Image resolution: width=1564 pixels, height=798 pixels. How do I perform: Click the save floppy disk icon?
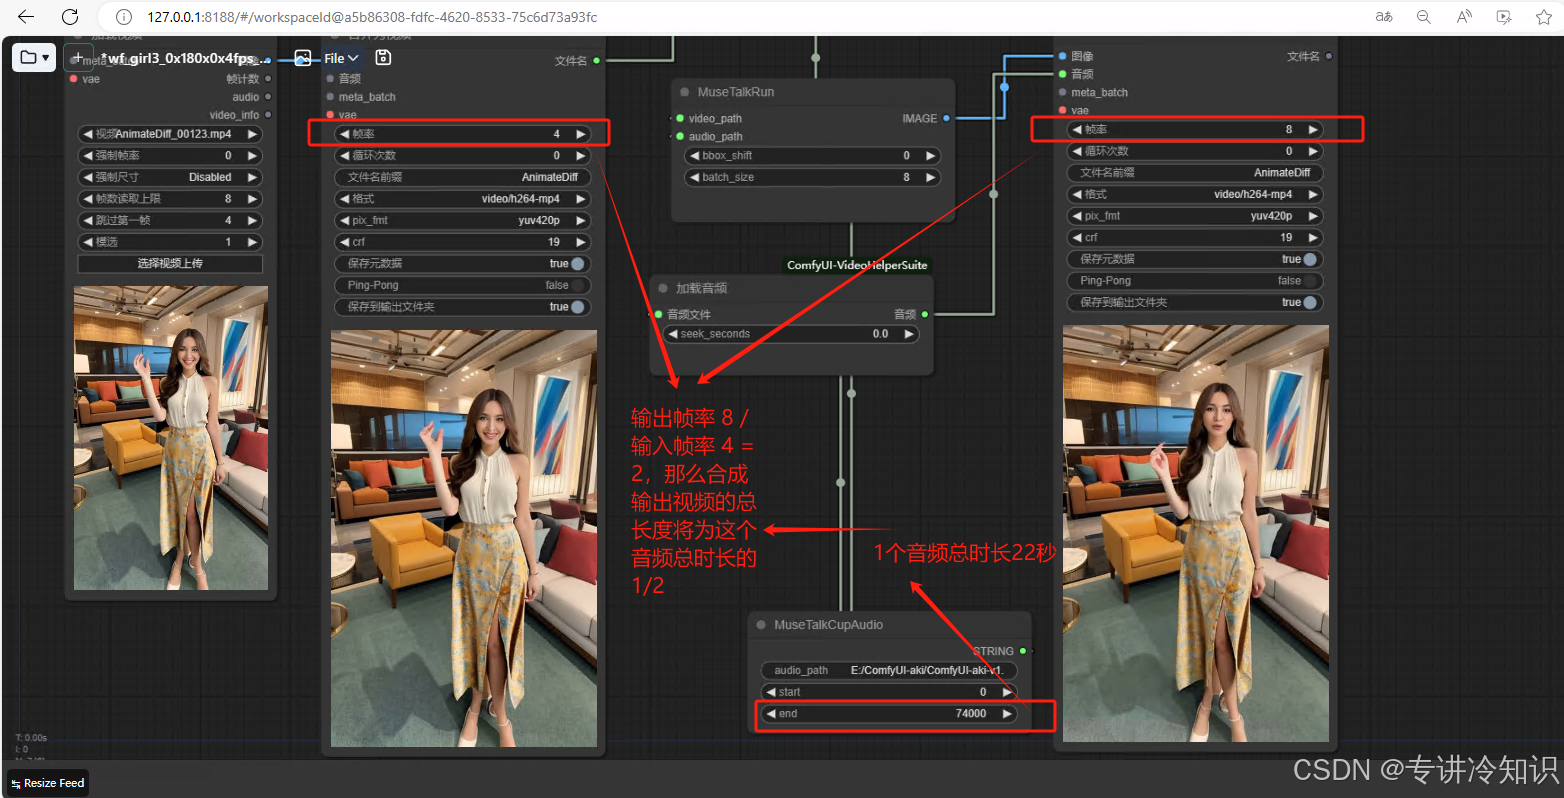pyautogui.click(x=383, y=58)
